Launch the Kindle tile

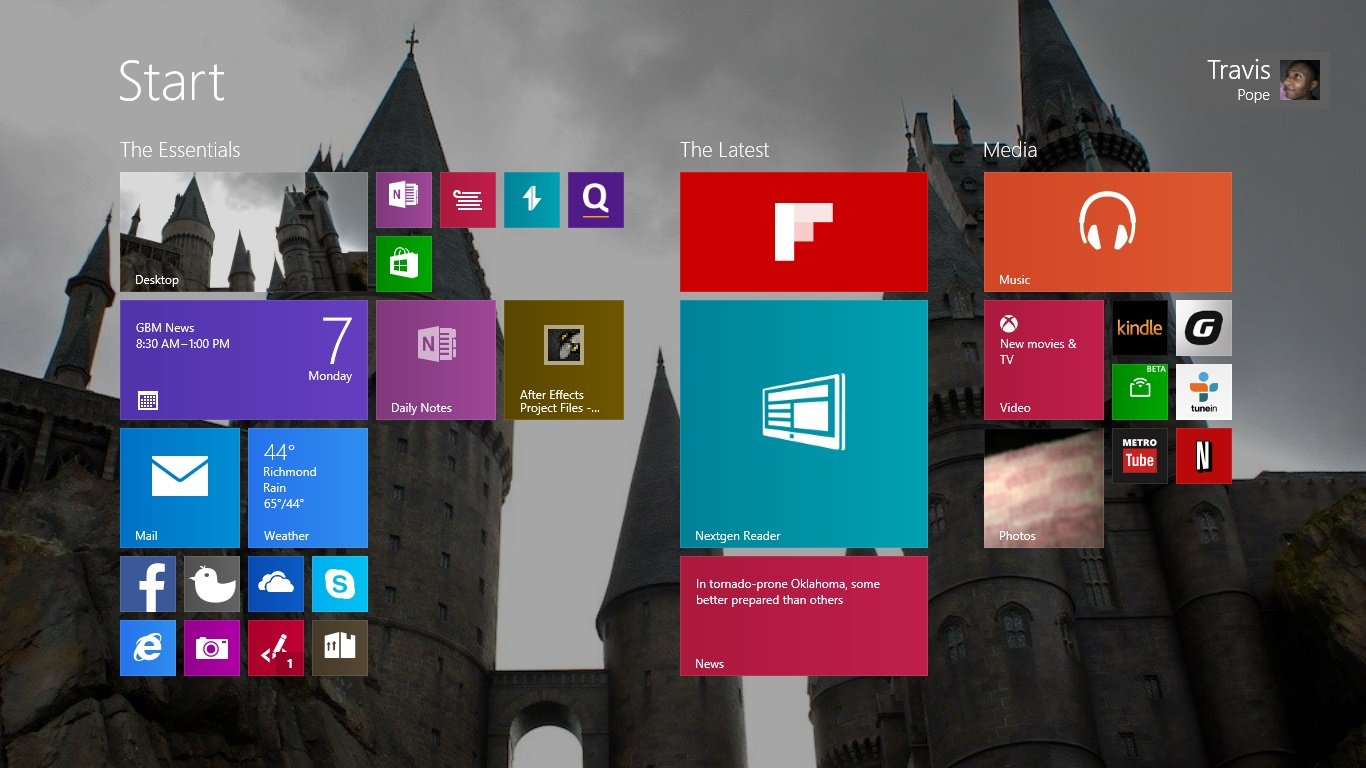(1140, 328)
